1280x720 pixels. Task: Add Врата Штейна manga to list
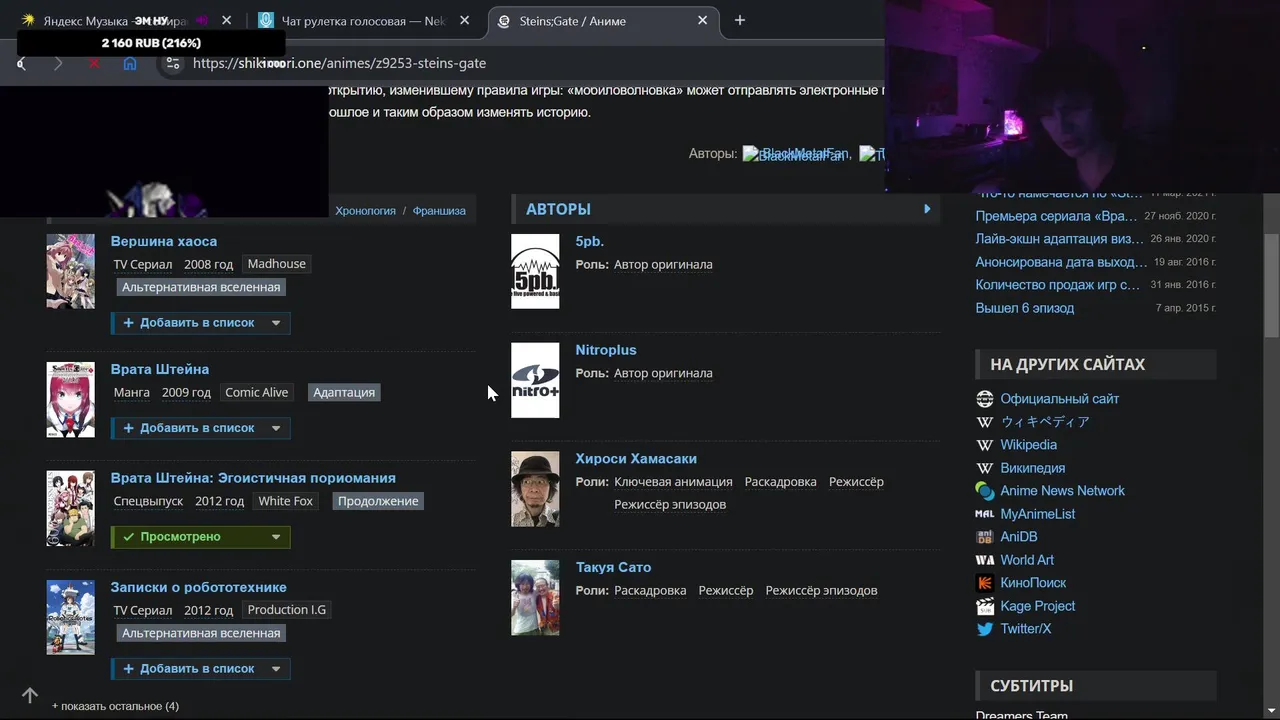click(x=188, y=428)
